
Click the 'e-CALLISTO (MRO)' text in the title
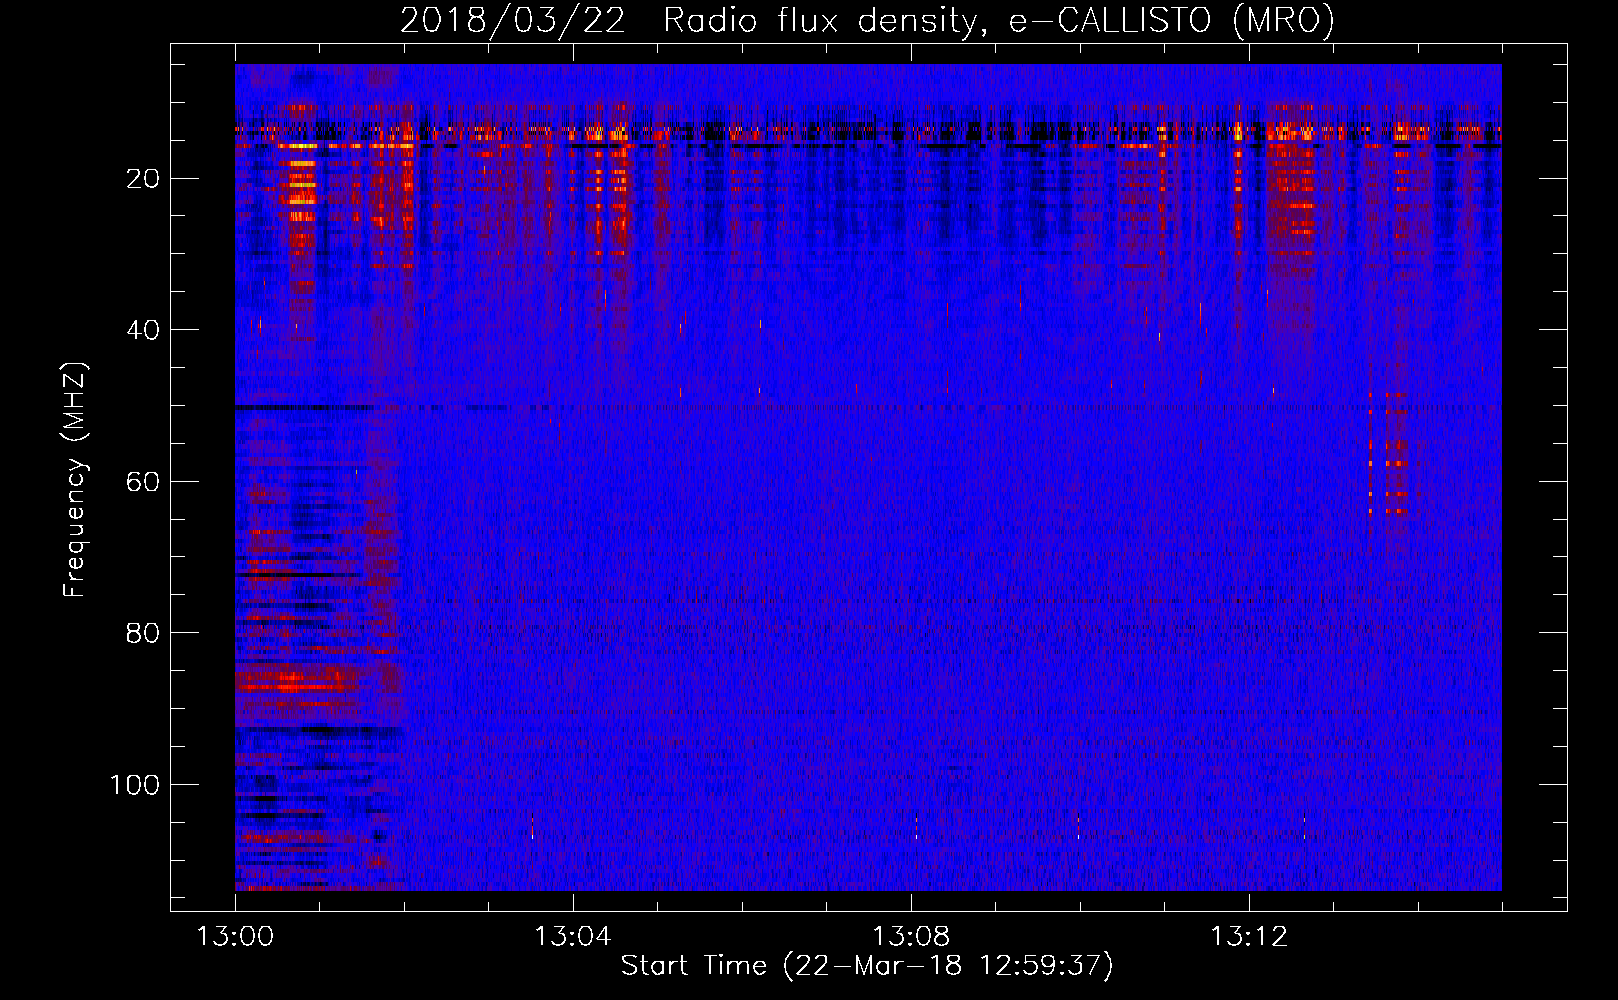pyautogui.click(x=1172, y=20)
